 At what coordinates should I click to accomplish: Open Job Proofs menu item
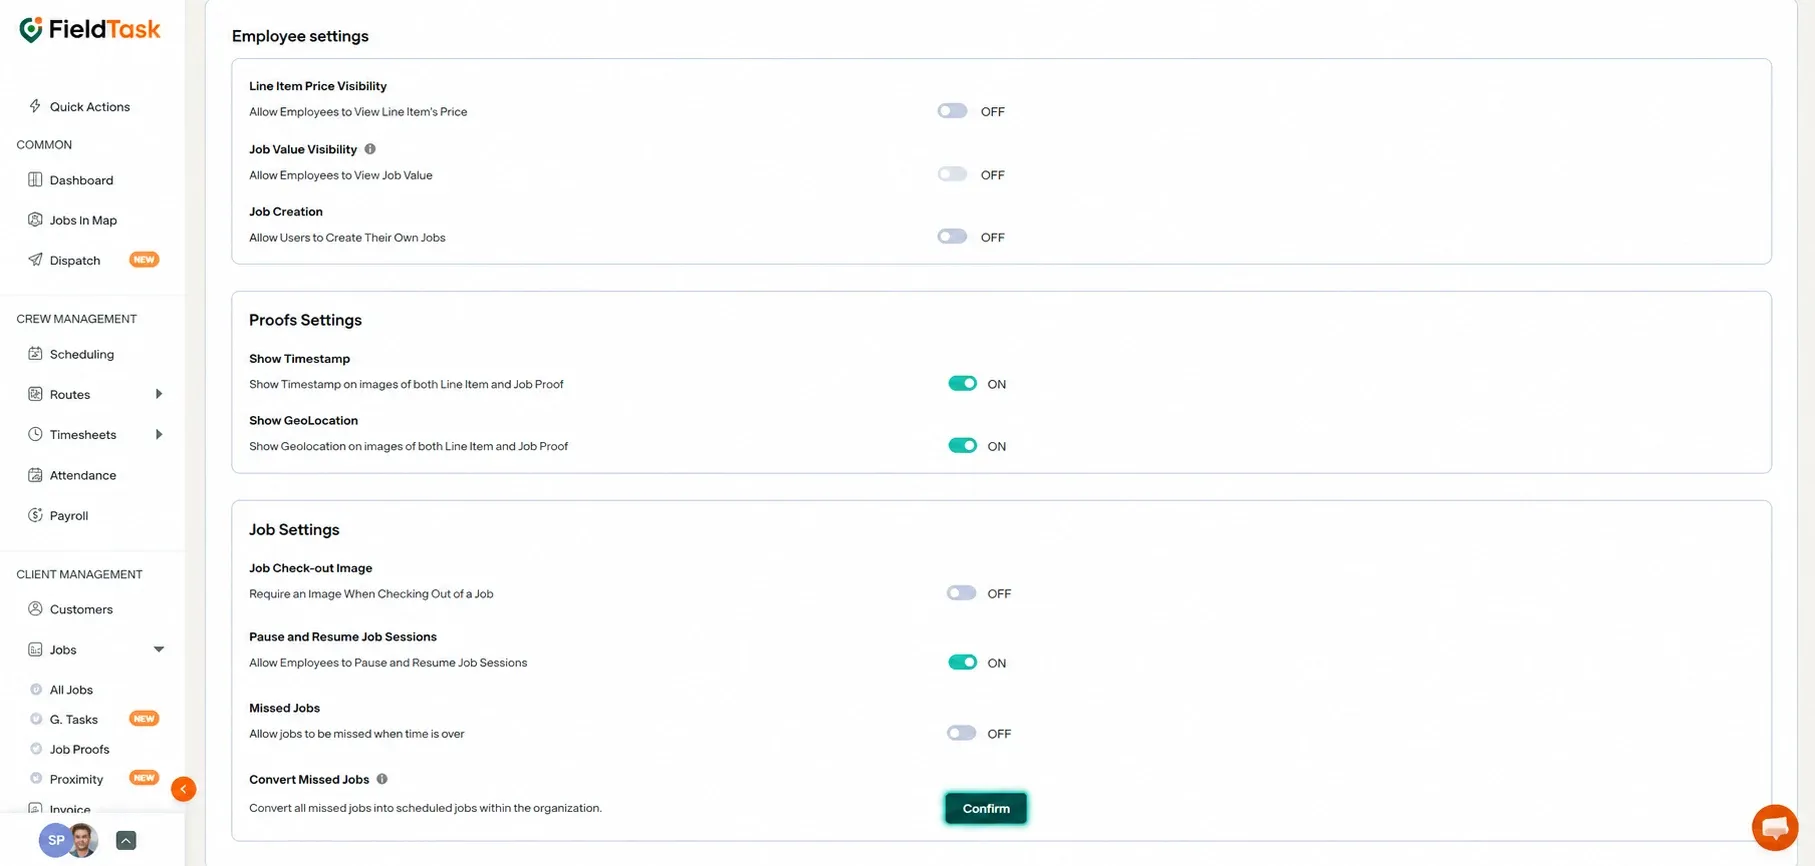(x=80, y=749)
